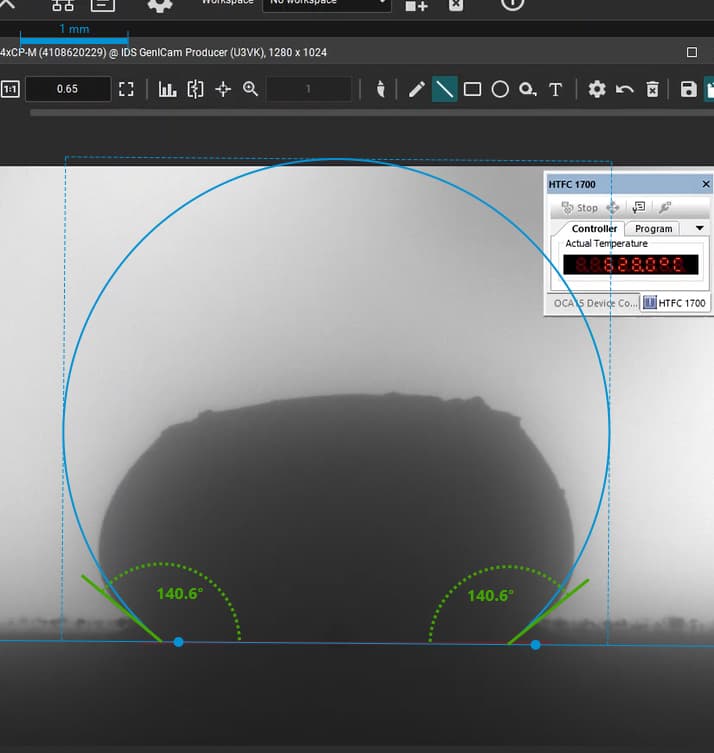Click the right baseline contact point dot
Screen dimensions: 714x753
click(535, 645)
